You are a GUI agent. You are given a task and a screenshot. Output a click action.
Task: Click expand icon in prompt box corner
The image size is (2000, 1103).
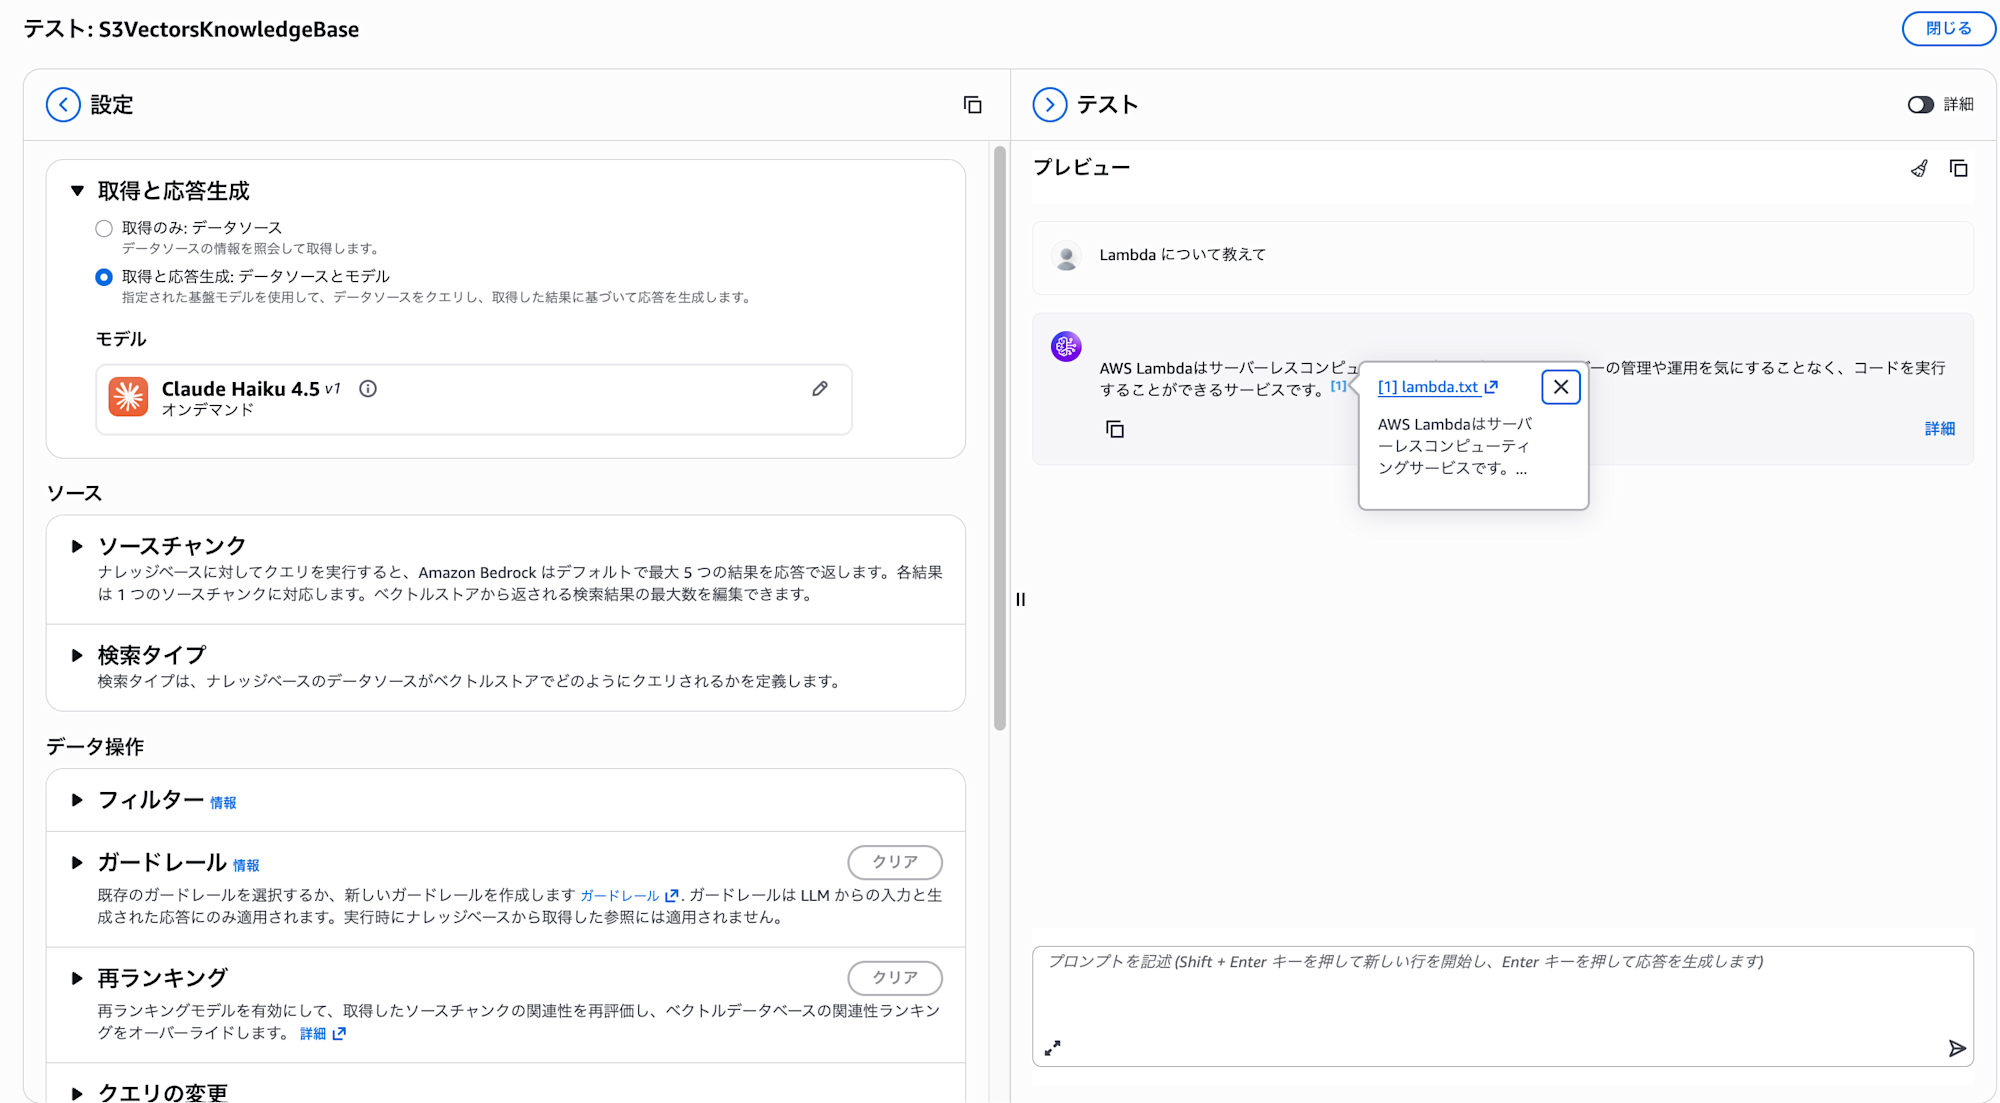coord(1052,1048)
